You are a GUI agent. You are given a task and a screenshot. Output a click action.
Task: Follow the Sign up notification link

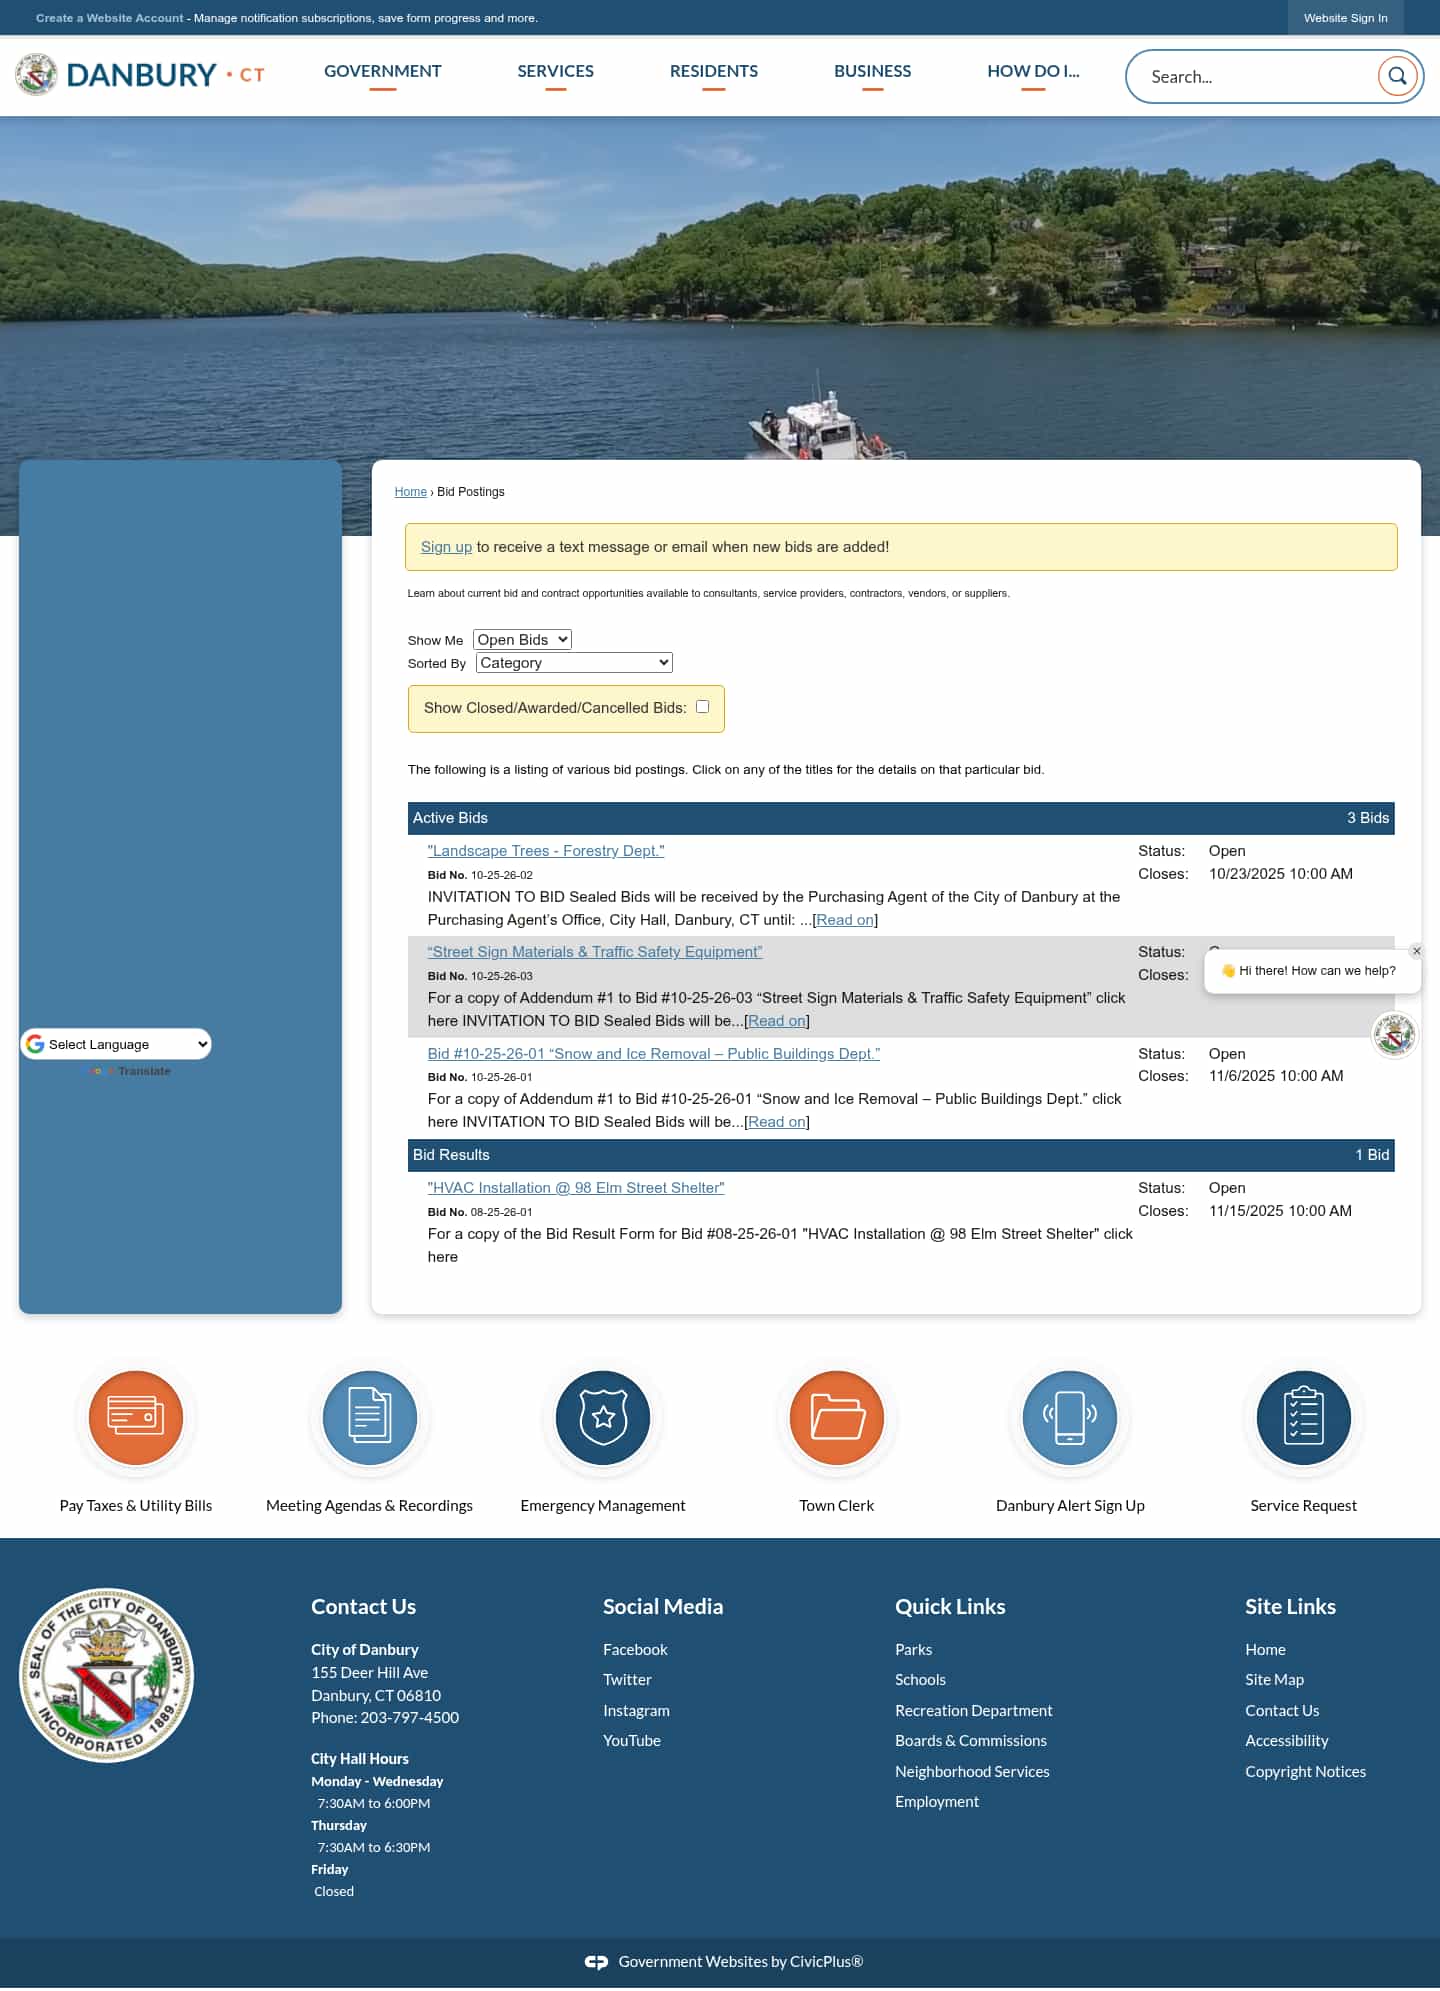point(446,547)
